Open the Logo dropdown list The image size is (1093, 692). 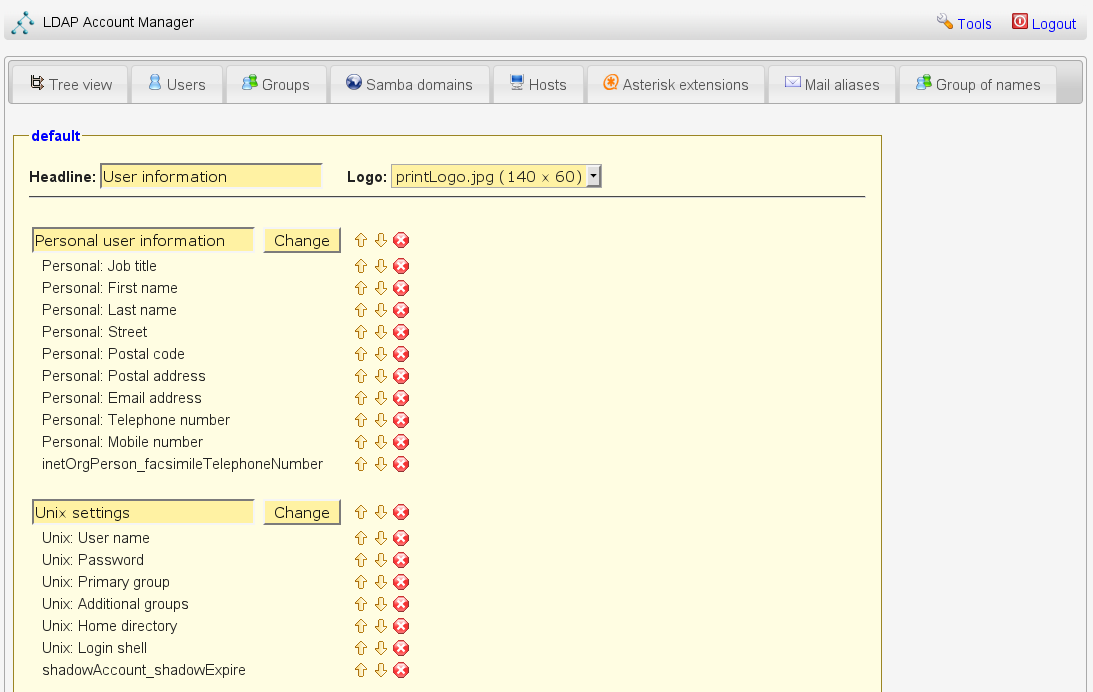(496, 176)
